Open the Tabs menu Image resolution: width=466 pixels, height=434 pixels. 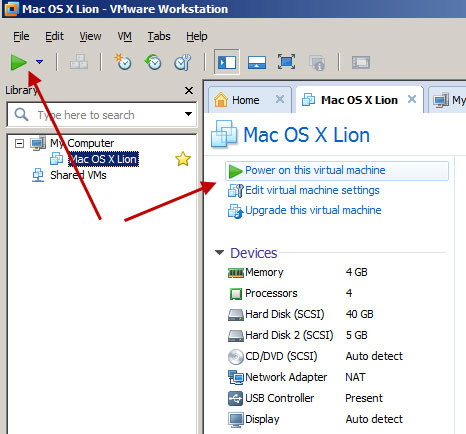pyautogui.click(x=159, y=36)
